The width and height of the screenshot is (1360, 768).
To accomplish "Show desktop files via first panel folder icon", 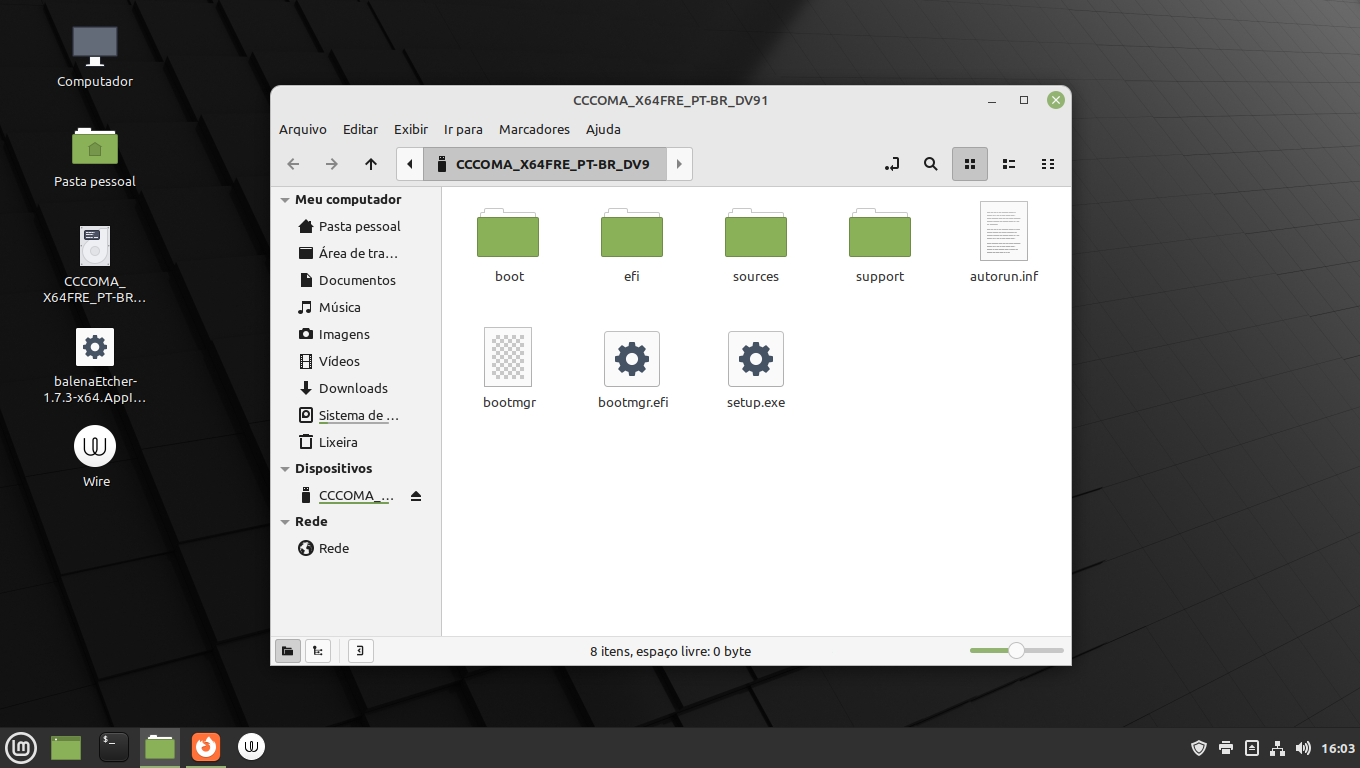I will tap(66, 747).
